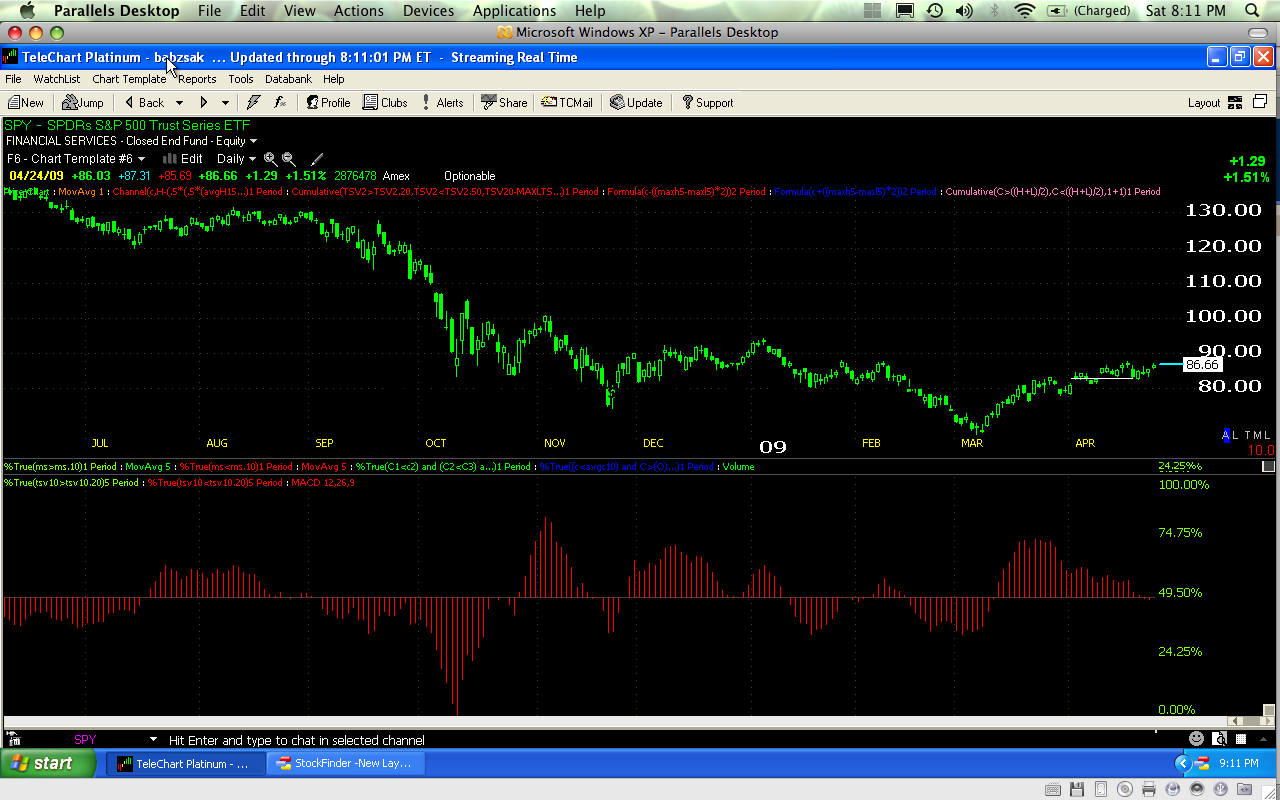Click the Layout grid icon
The height and width of the screenshot is (800, 1280).
1235,102
